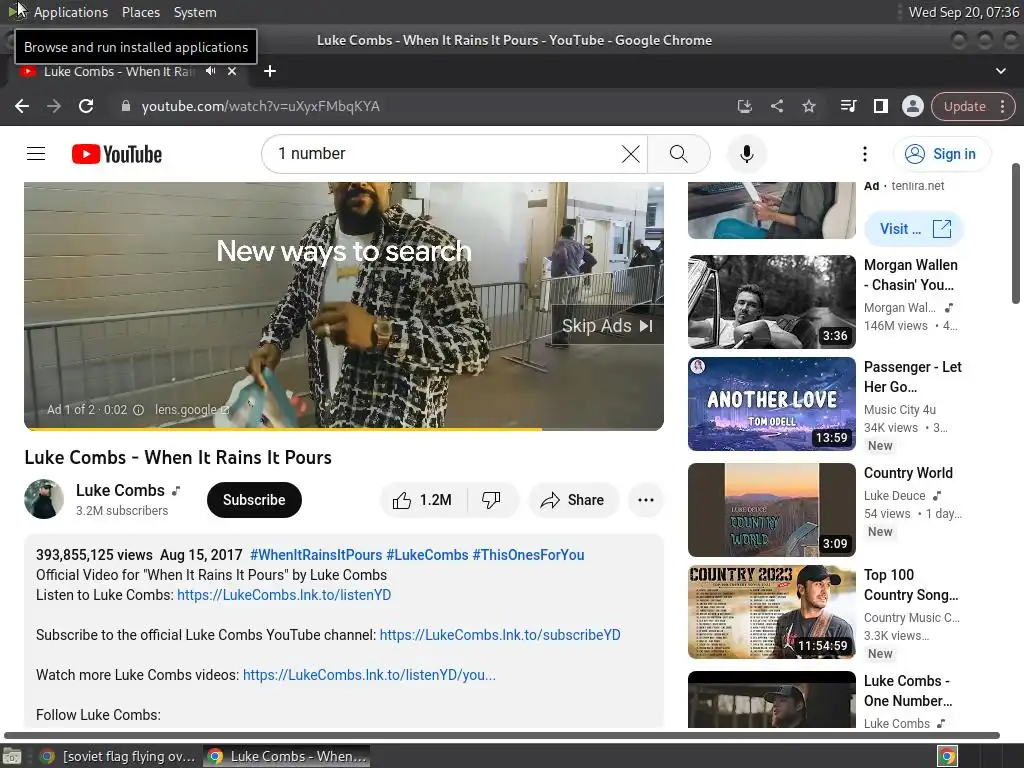Expand the tab search dropdown arrow
This screenshot has height=768, width=1024.
pos(1000,71)
